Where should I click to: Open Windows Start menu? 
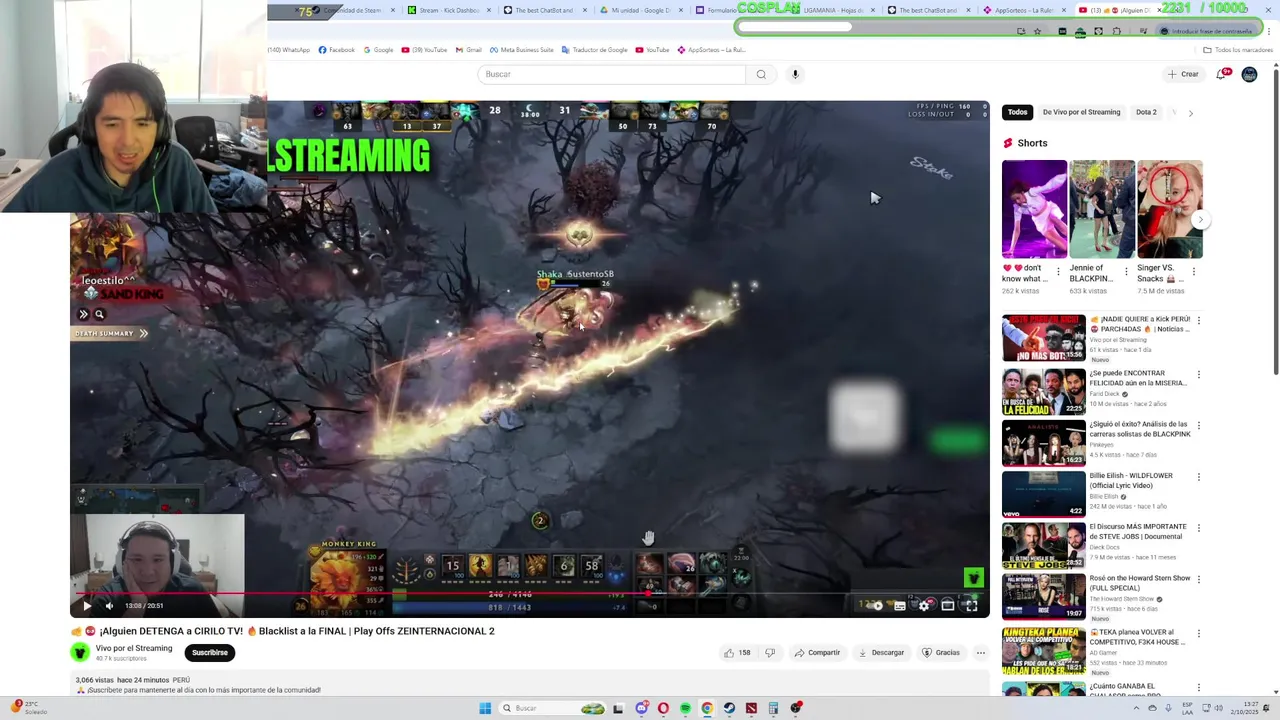(485, 708)
